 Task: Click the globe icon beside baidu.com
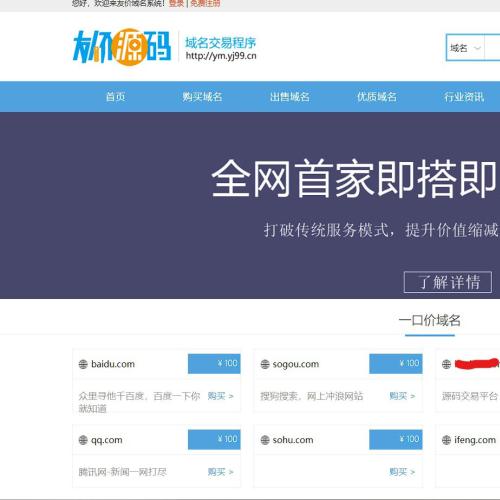click(x=83, y=364)
